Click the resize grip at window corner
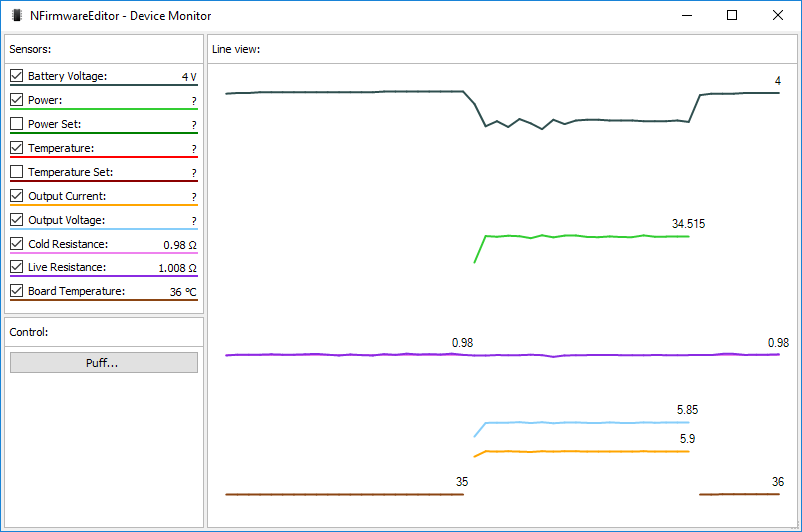 coord(795,525)
